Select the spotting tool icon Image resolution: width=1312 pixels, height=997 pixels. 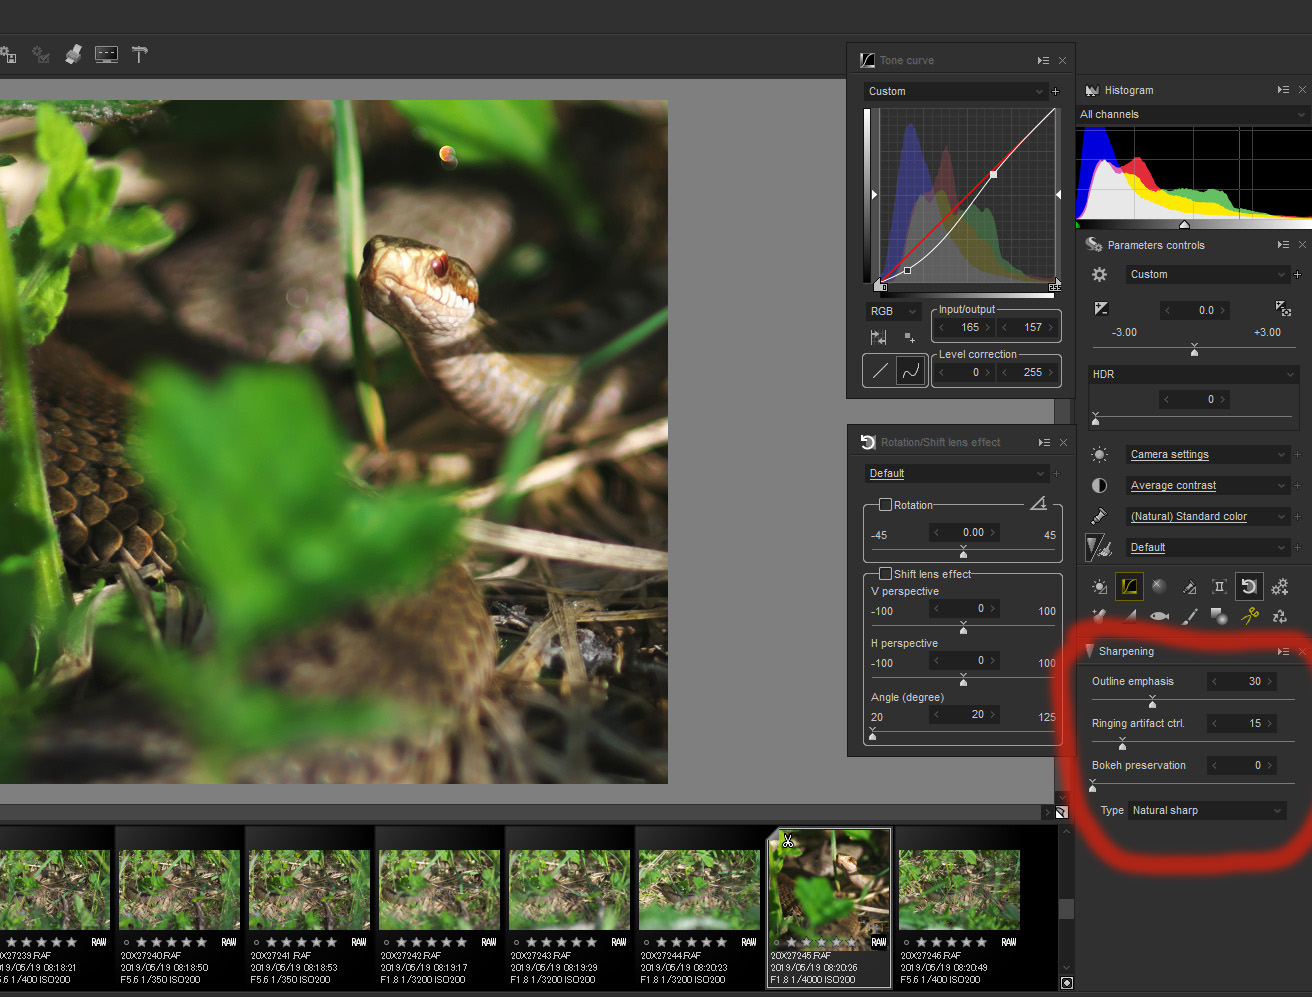click(x=1099, y=616)
